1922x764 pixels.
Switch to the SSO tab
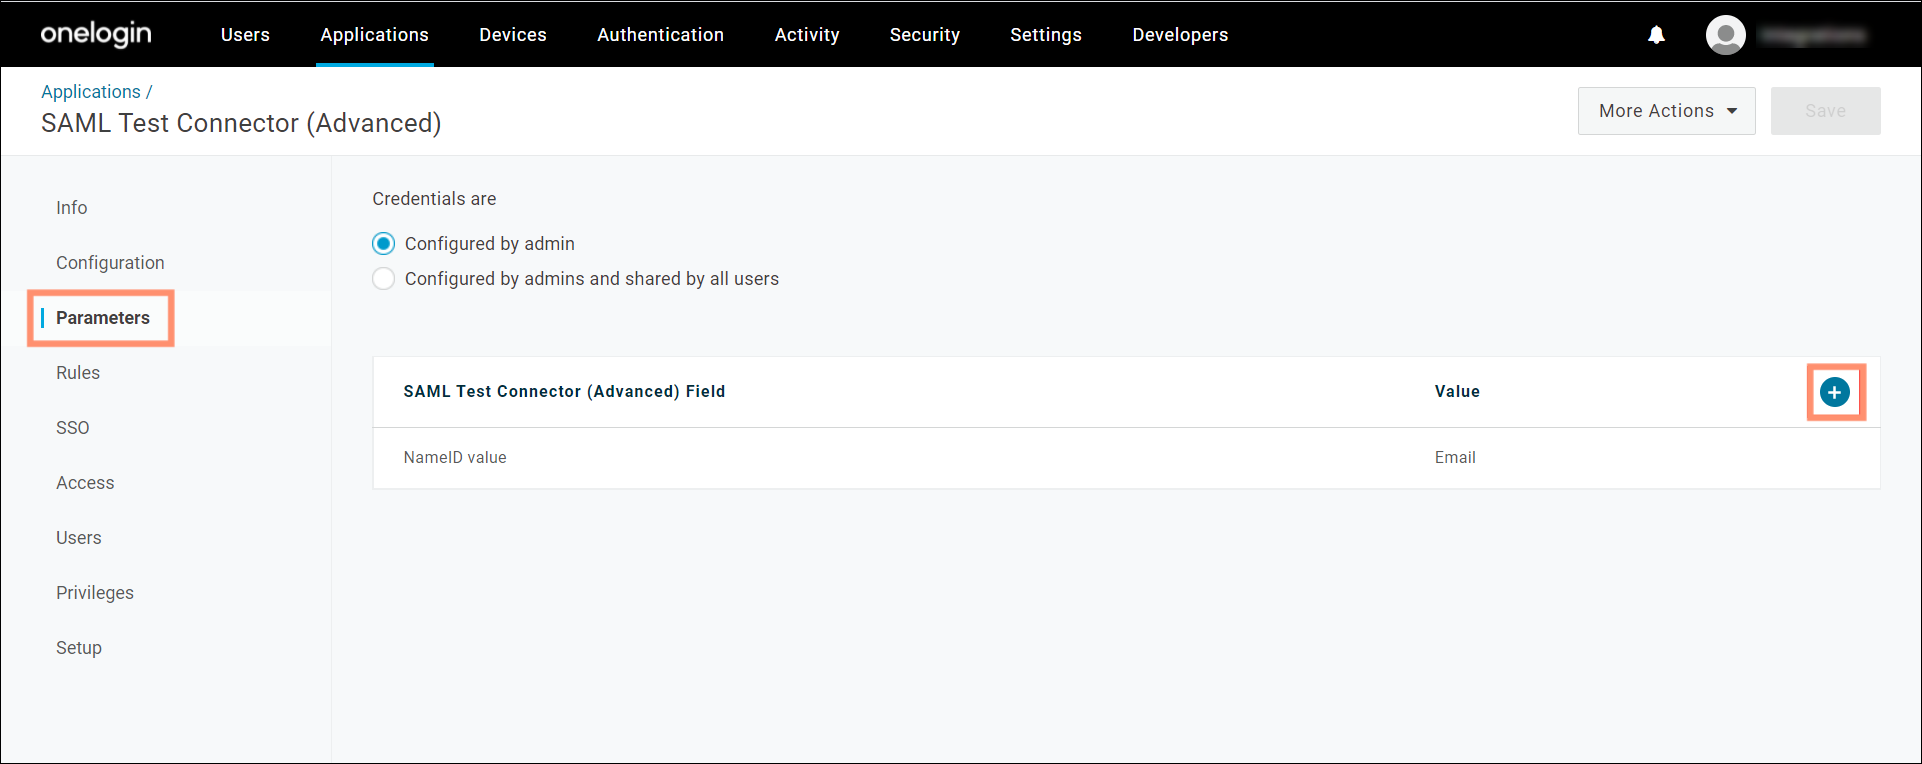pyautogui.click(x=73, y=428)
